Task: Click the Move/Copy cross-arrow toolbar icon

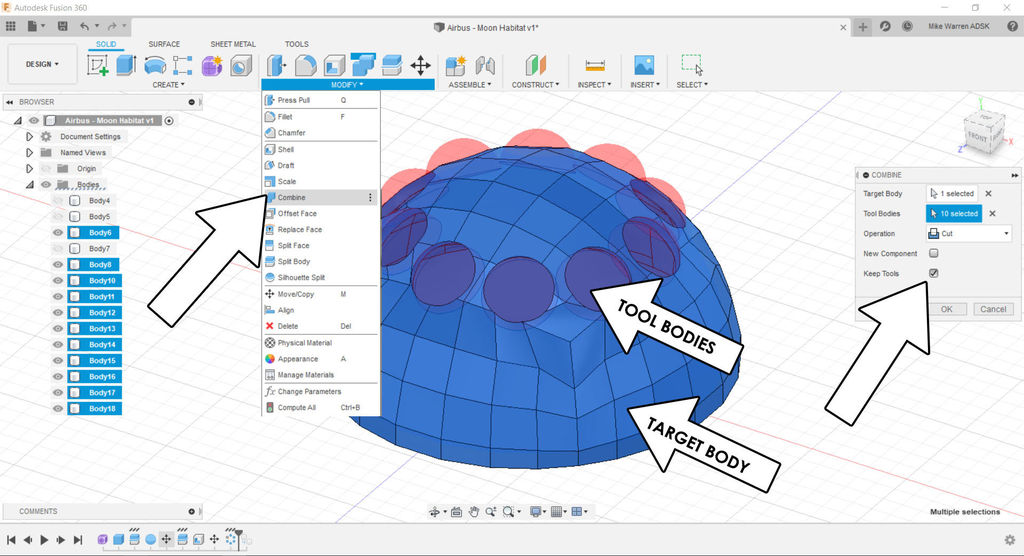Action: tap(421, 65)
